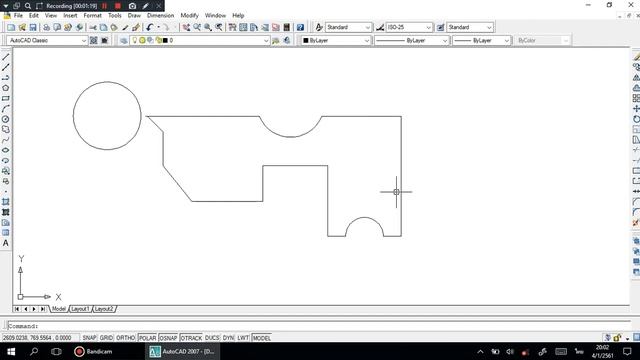Open the Dimension menu

(160, 16)
